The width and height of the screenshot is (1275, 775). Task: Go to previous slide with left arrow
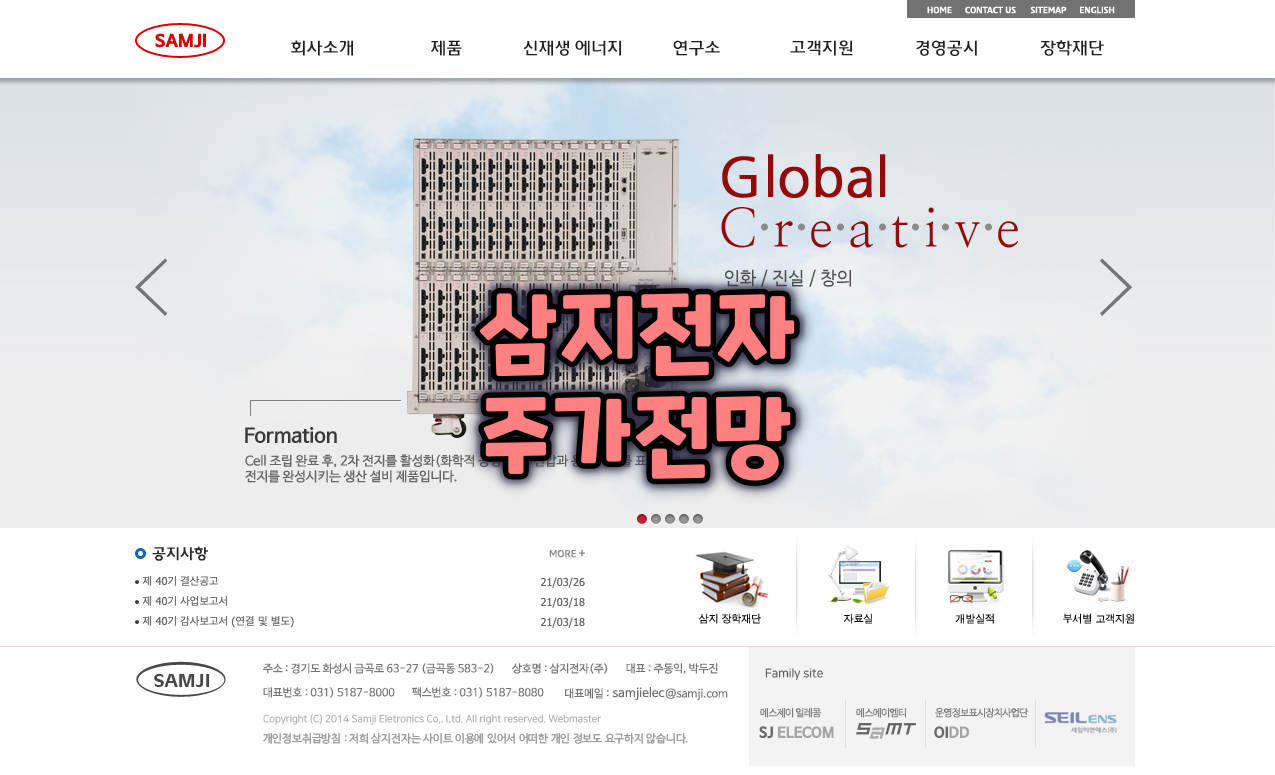pyautogui.click(x=151, y=287)
